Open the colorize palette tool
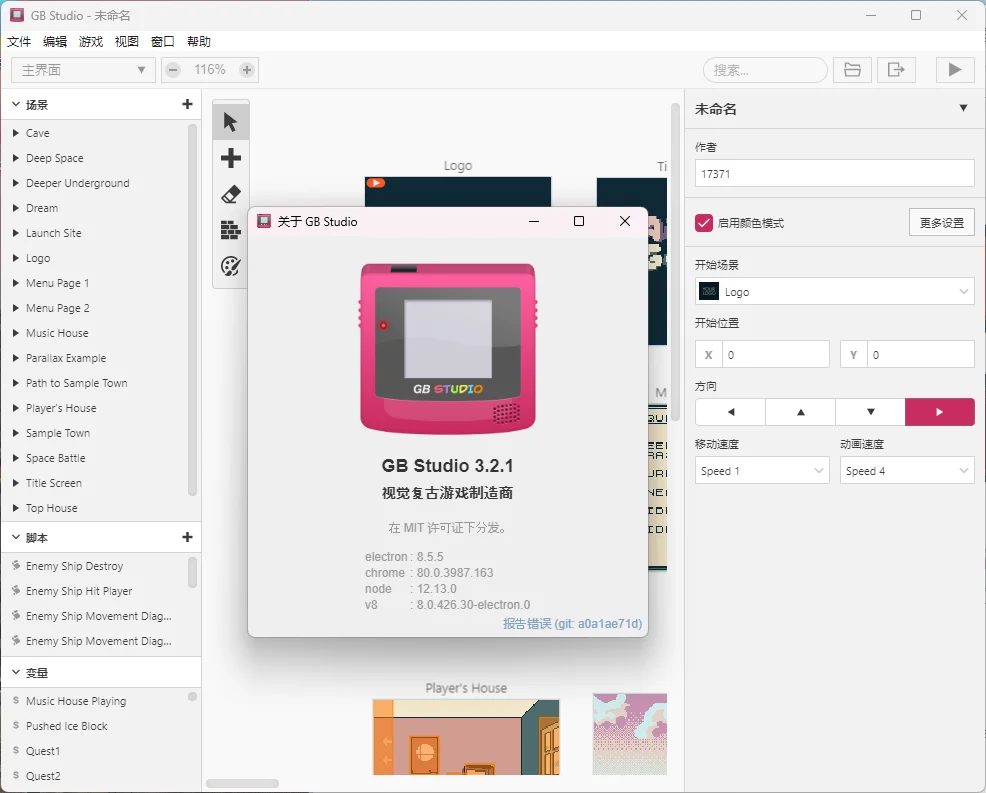The height and width of the screenshot is (793, 986). pyautogui.click(x=230, y=266)
